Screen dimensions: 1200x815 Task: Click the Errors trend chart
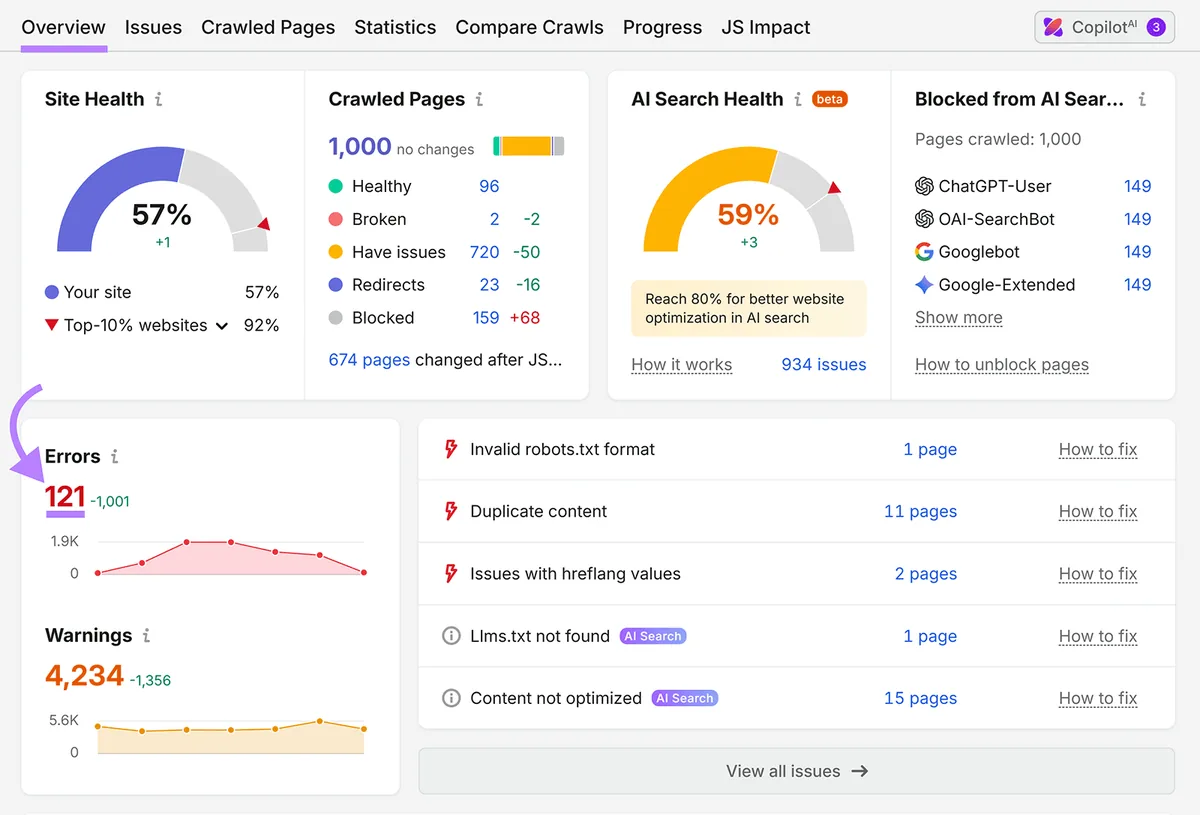click(x=230, y=557)
